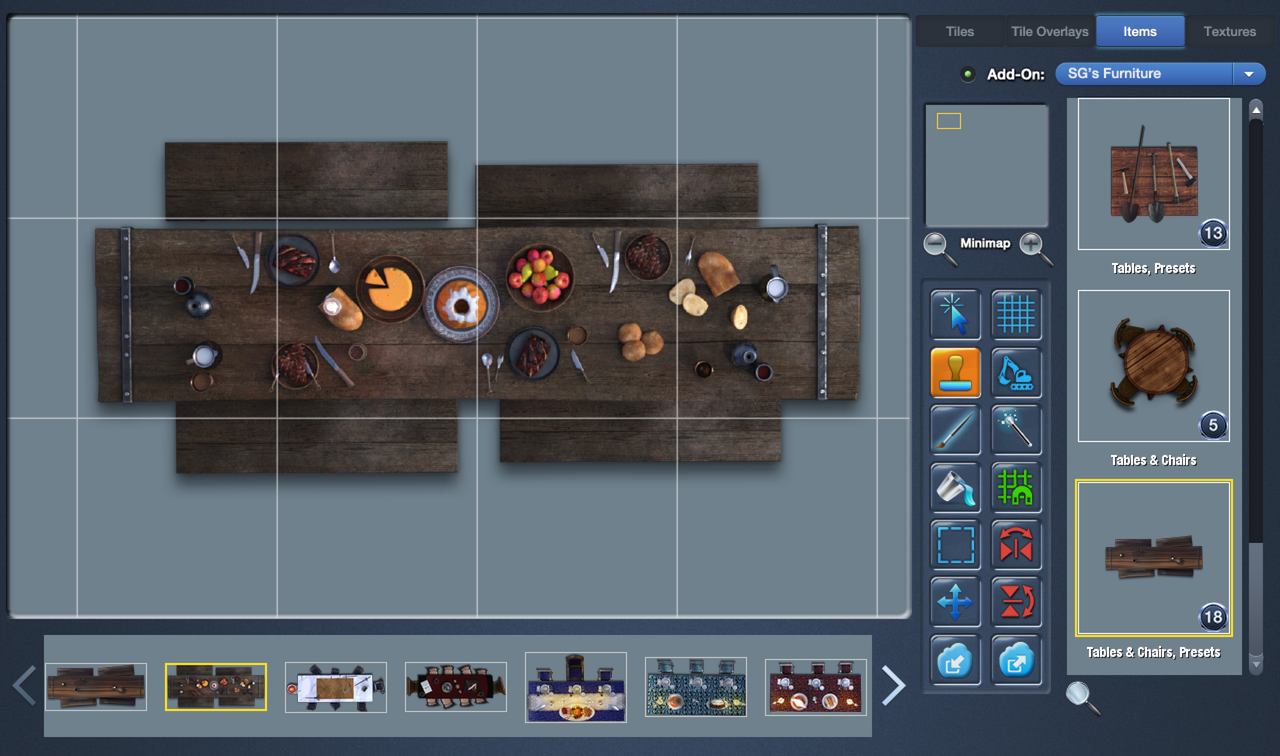Toggle the grid overlay tool
Image resolution: width=1280 pixels, height=756 pixels.
tap(1016, 315)
